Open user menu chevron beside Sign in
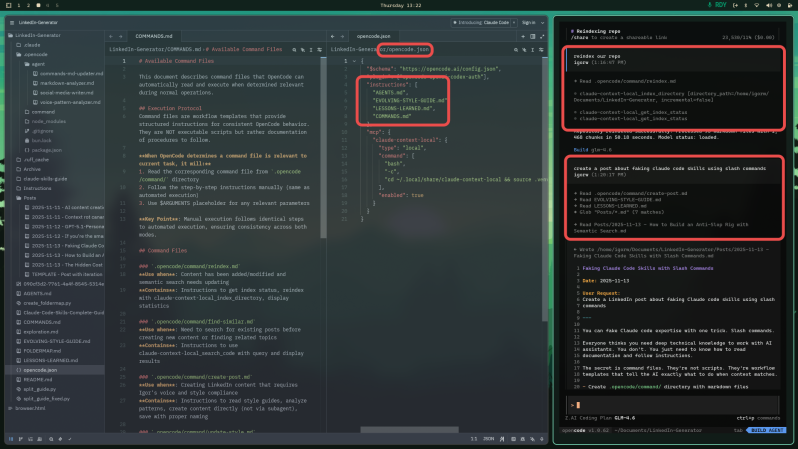798x449 pixels. (x=542, y=22)
